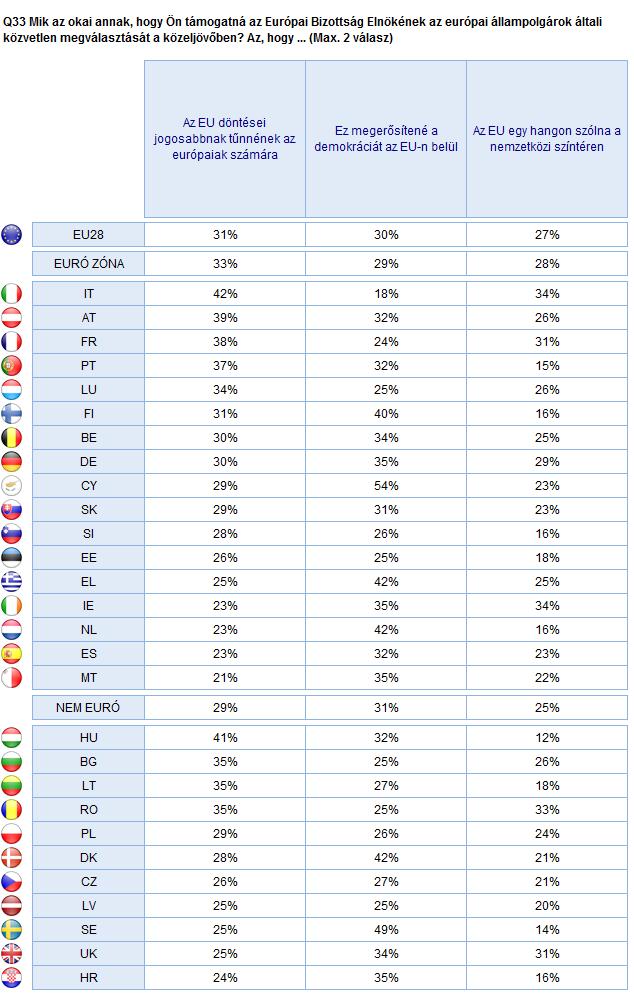Select the Greece flag icon
This screenshot has width=634, height=996.
pos(11,582)
